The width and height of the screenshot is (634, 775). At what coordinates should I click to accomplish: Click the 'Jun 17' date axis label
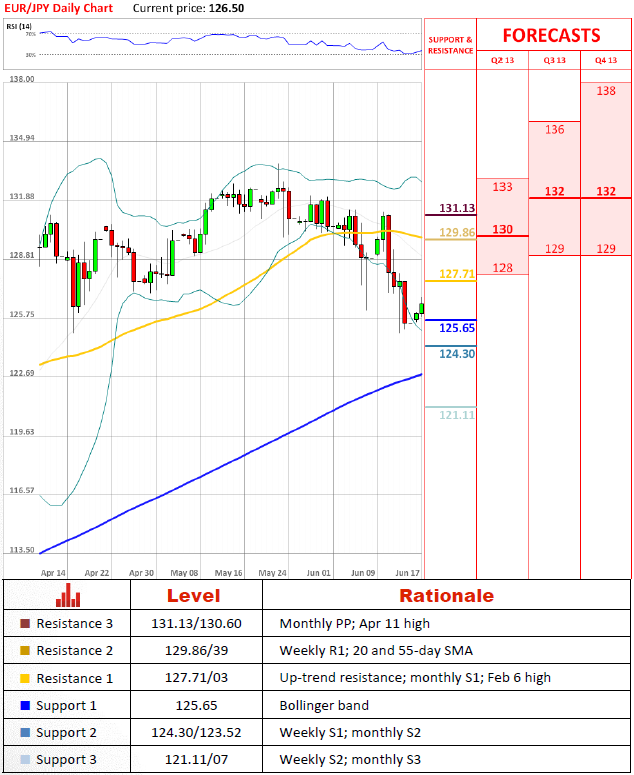408,573
